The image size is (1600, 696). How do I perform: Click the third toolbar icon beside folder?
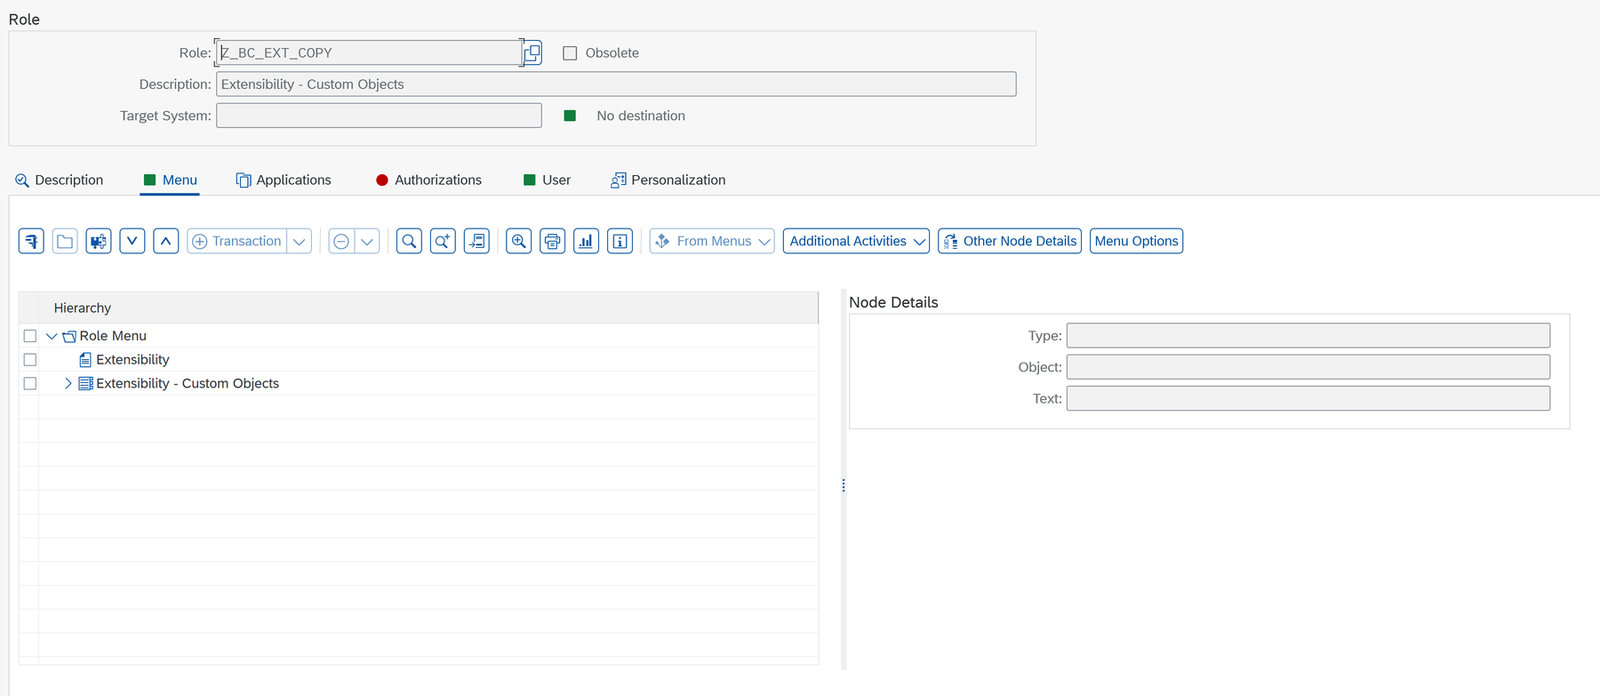(98, 241)
